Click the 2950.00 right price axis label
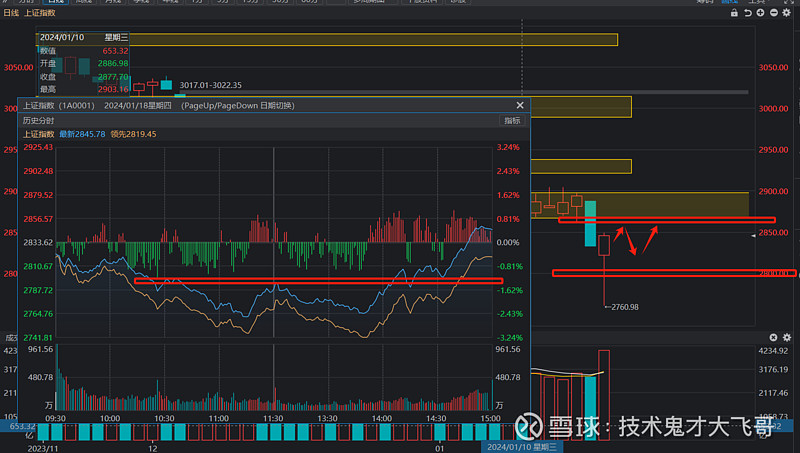Viewport: 800px width, 453px height. 773,150
